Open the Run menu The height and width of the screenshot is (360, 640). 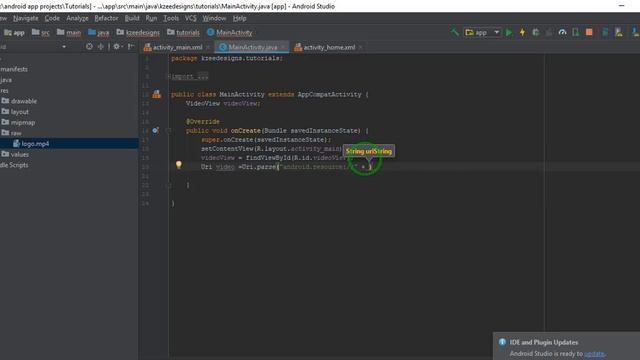(151, 18)
